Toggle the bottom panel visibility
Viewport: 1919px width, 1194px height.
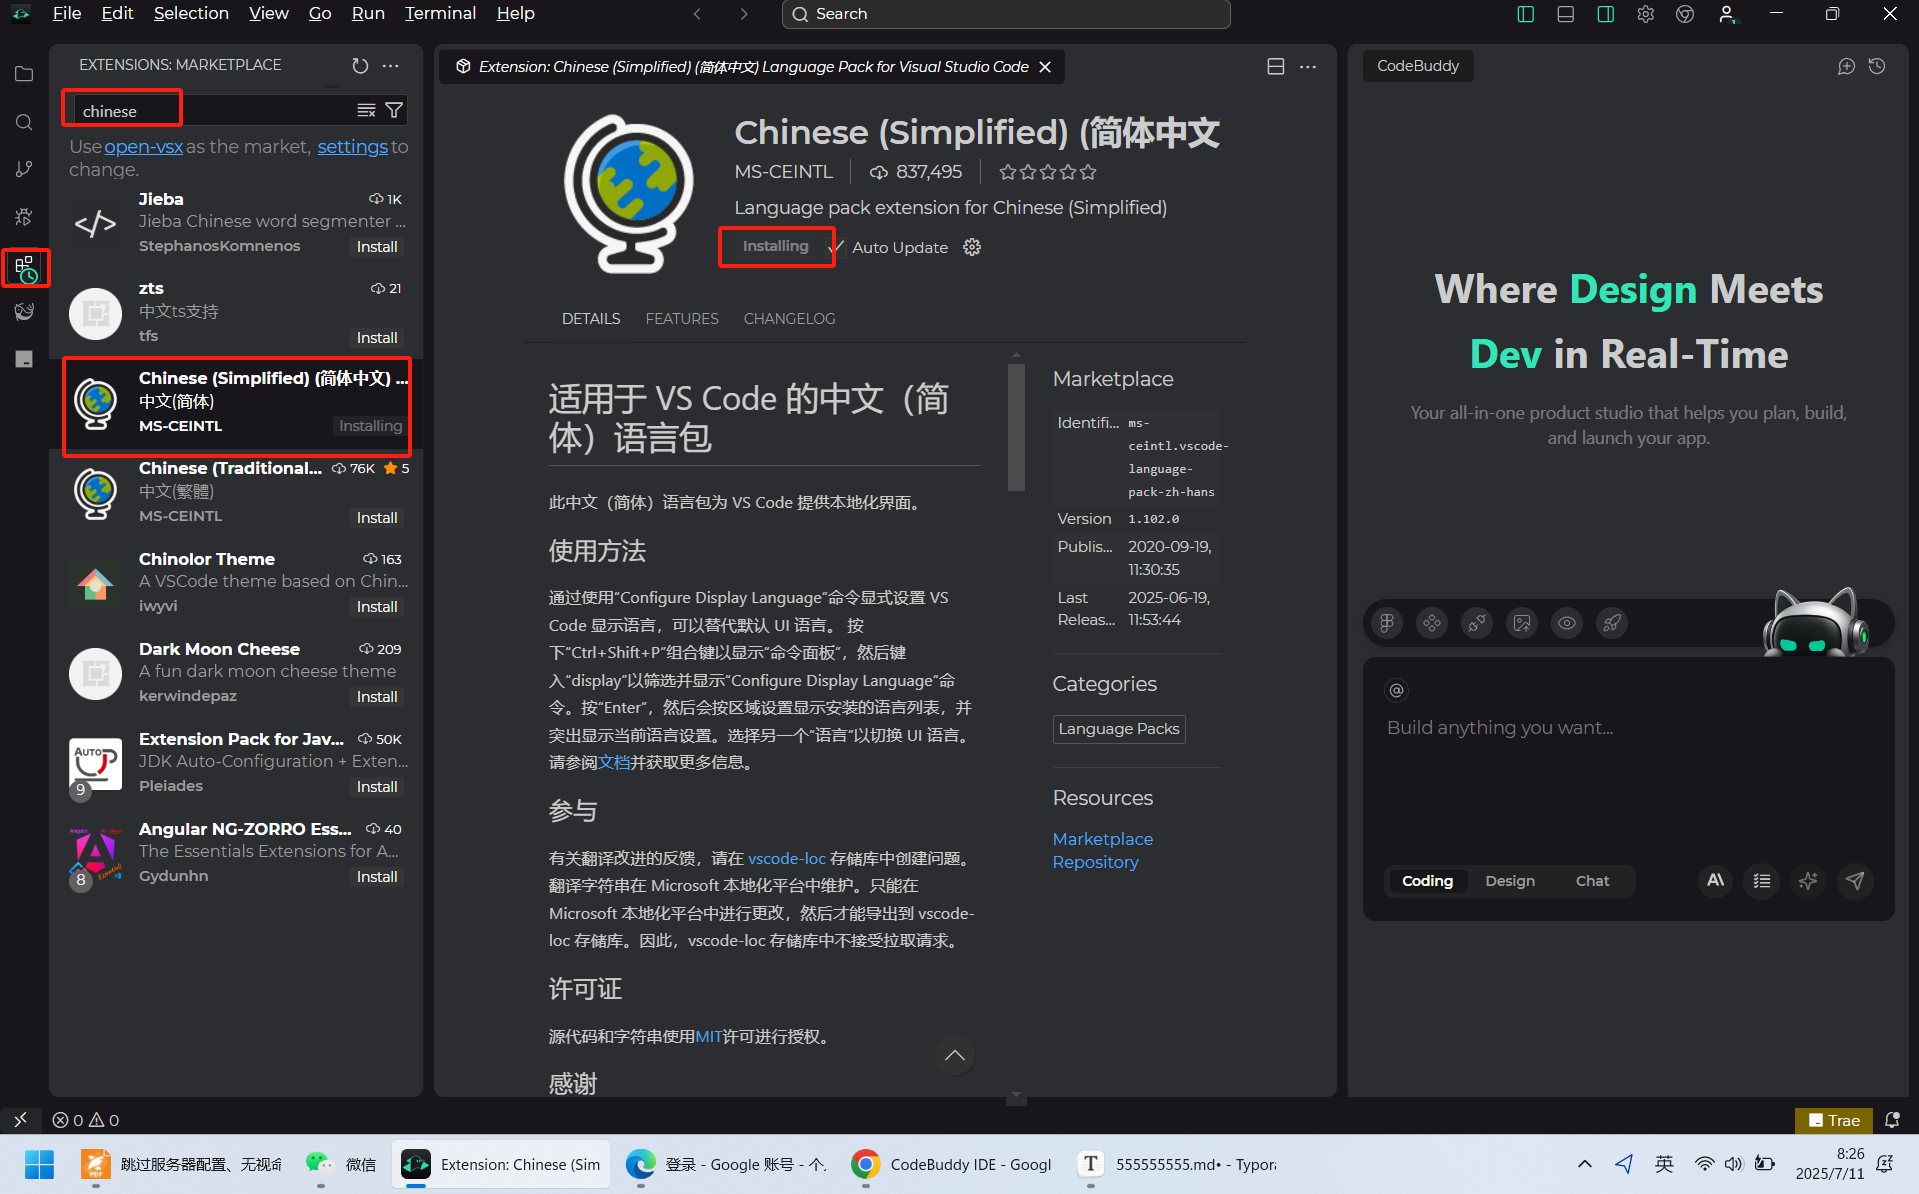point(1565,14)
